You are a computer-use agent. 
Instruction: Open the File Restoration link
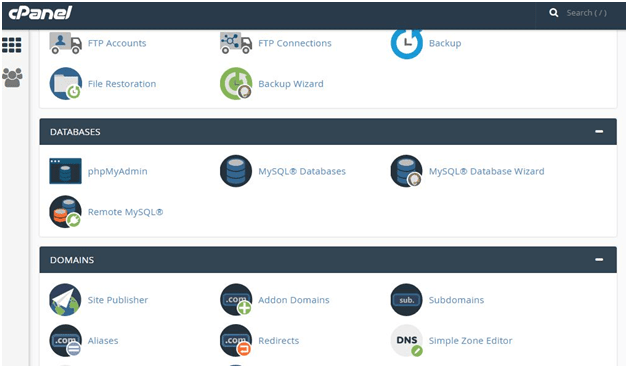tap(122, 84)
